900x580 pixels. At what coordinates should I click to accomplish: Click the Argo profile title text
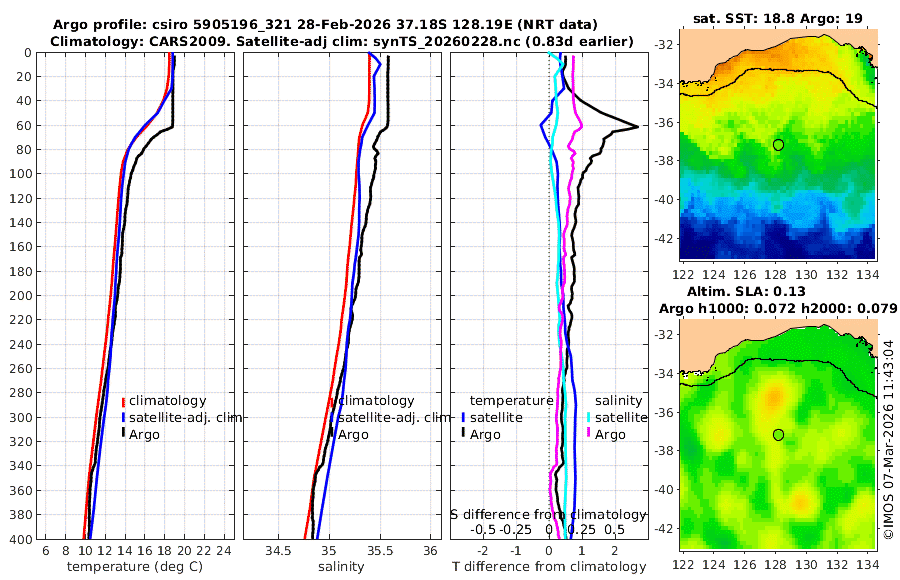click(x=325, y=25)
